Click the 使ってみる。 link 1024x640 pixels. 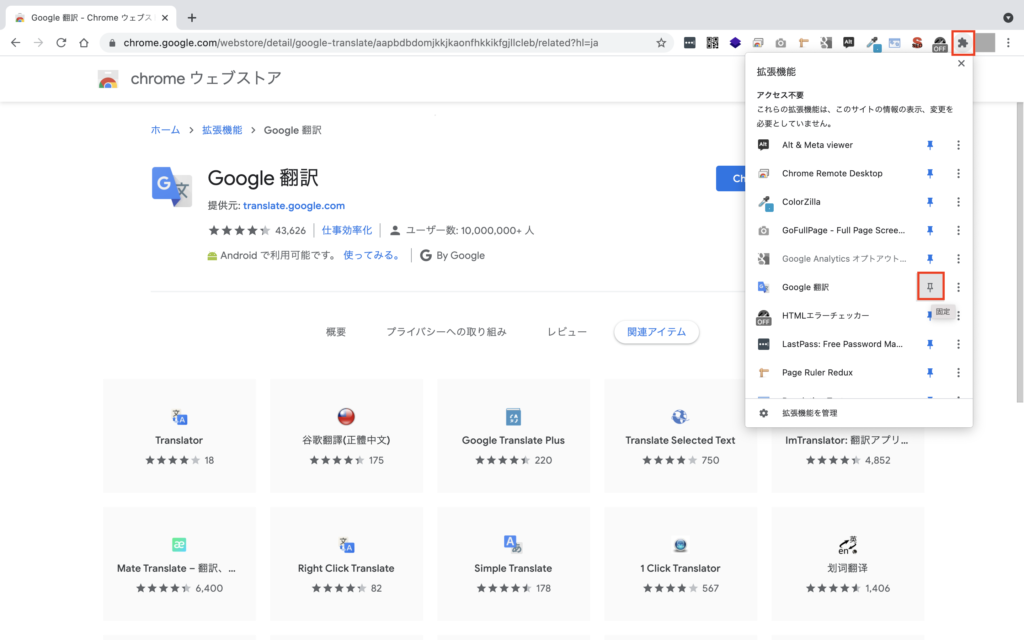(x=372, y=255)
